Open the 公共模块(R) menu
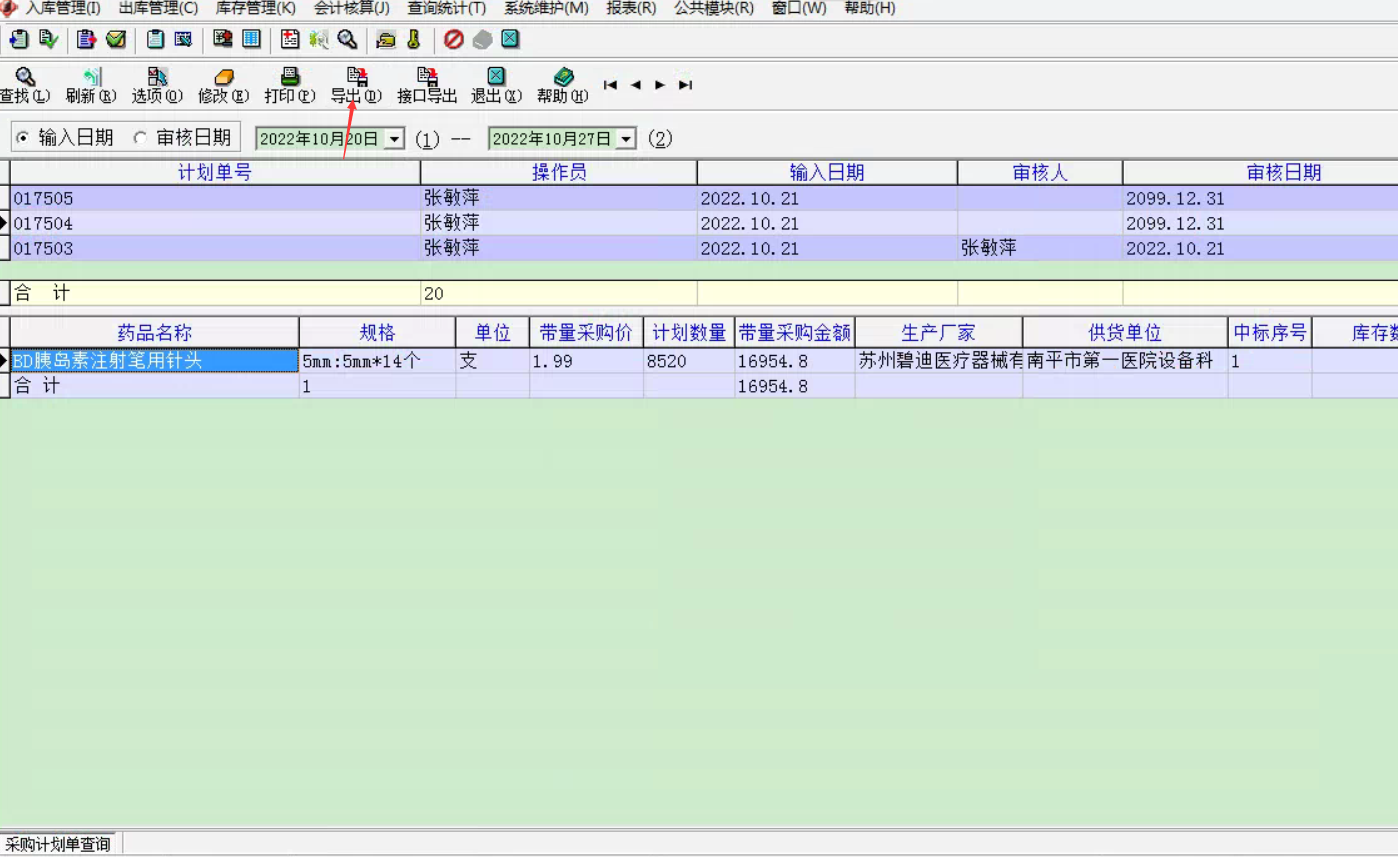 click(714, 8)
